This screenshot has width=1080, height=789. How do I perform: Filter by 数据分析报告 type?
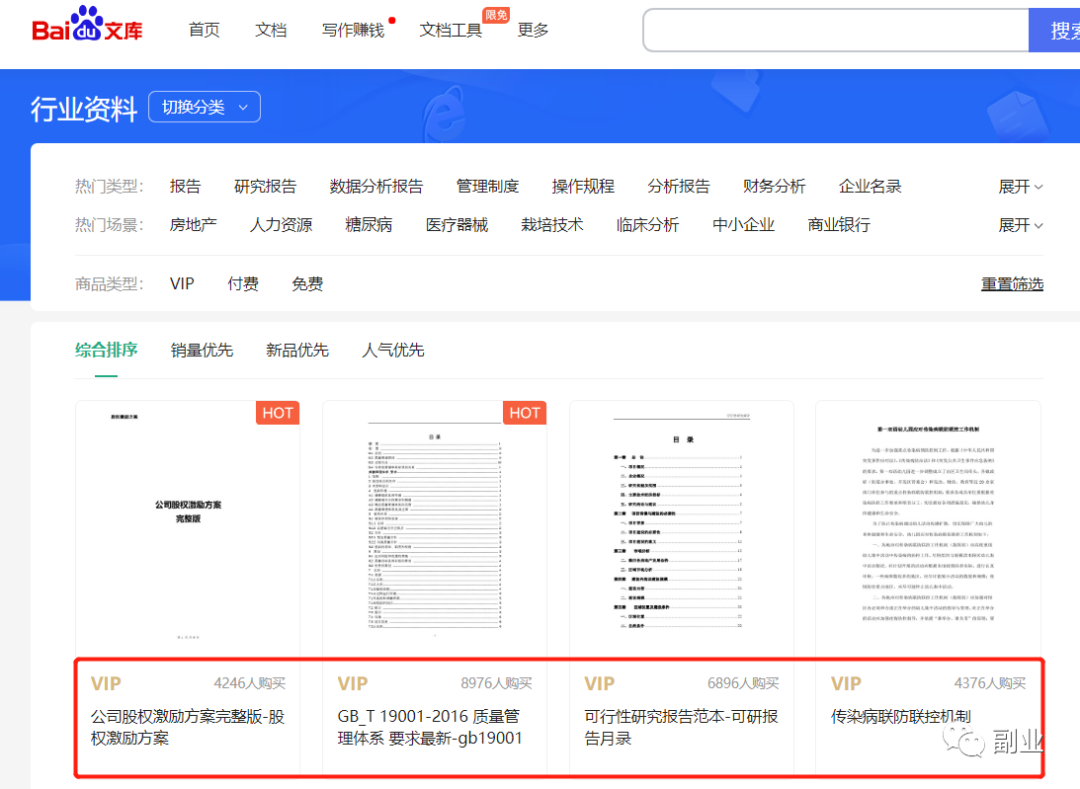376,187
